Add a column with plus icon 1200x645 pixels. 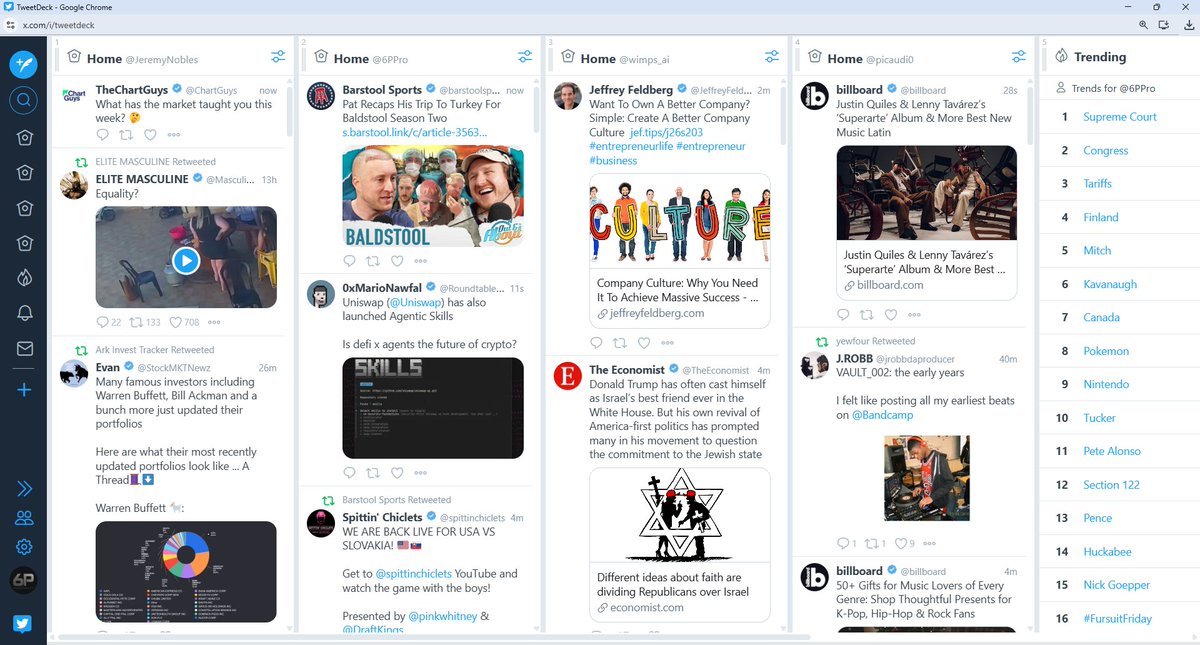click(24, 389)
